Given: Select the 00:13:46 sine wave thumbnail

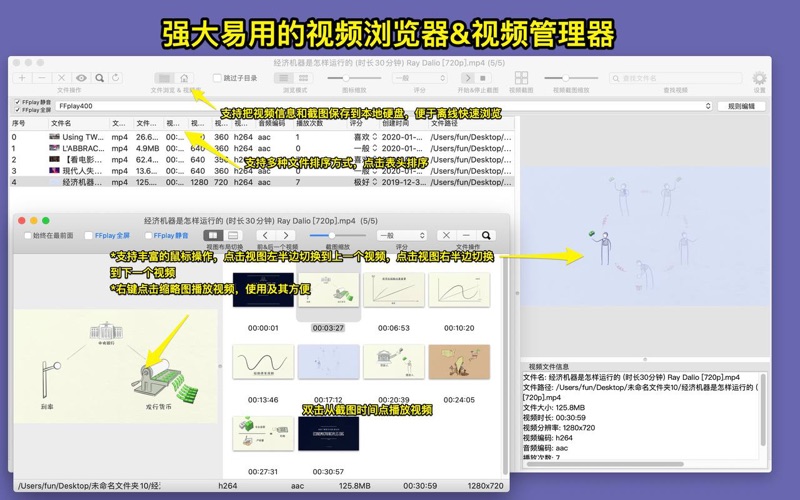Looking at the screenshot, I should [263, 362].
